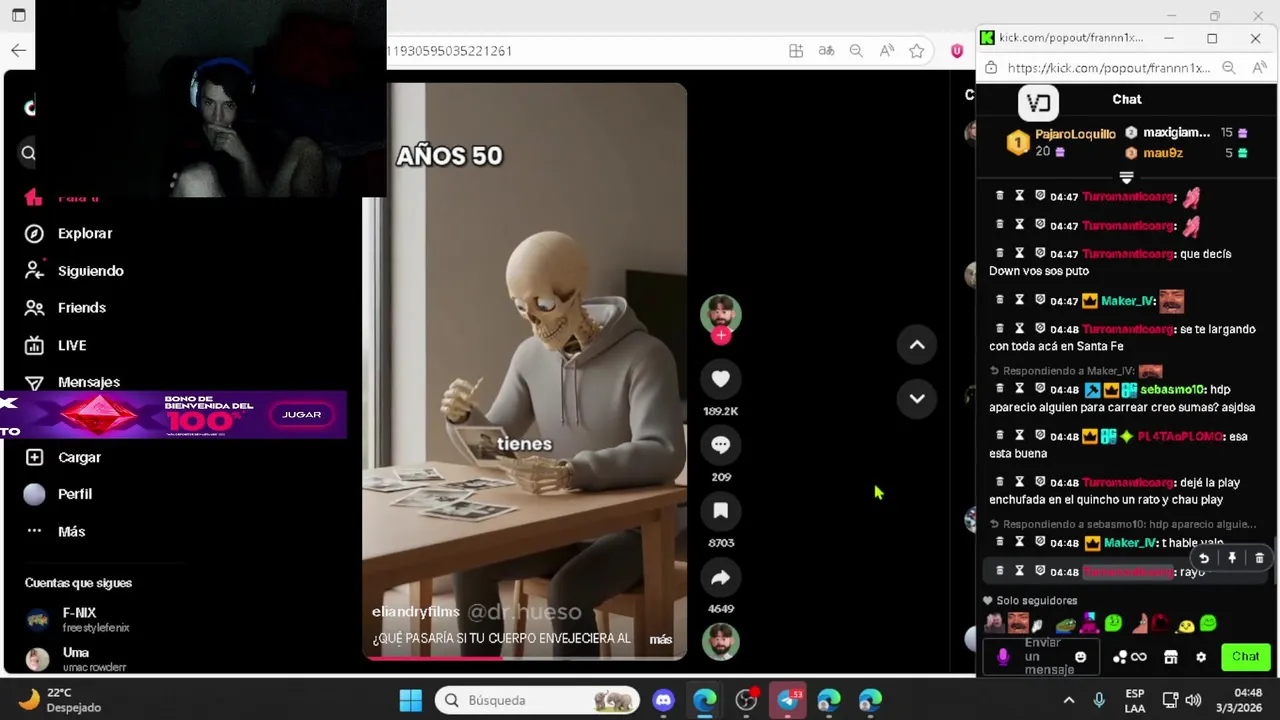
Task: Click the lock site info icon in the Kick popout
Action: 991,68
